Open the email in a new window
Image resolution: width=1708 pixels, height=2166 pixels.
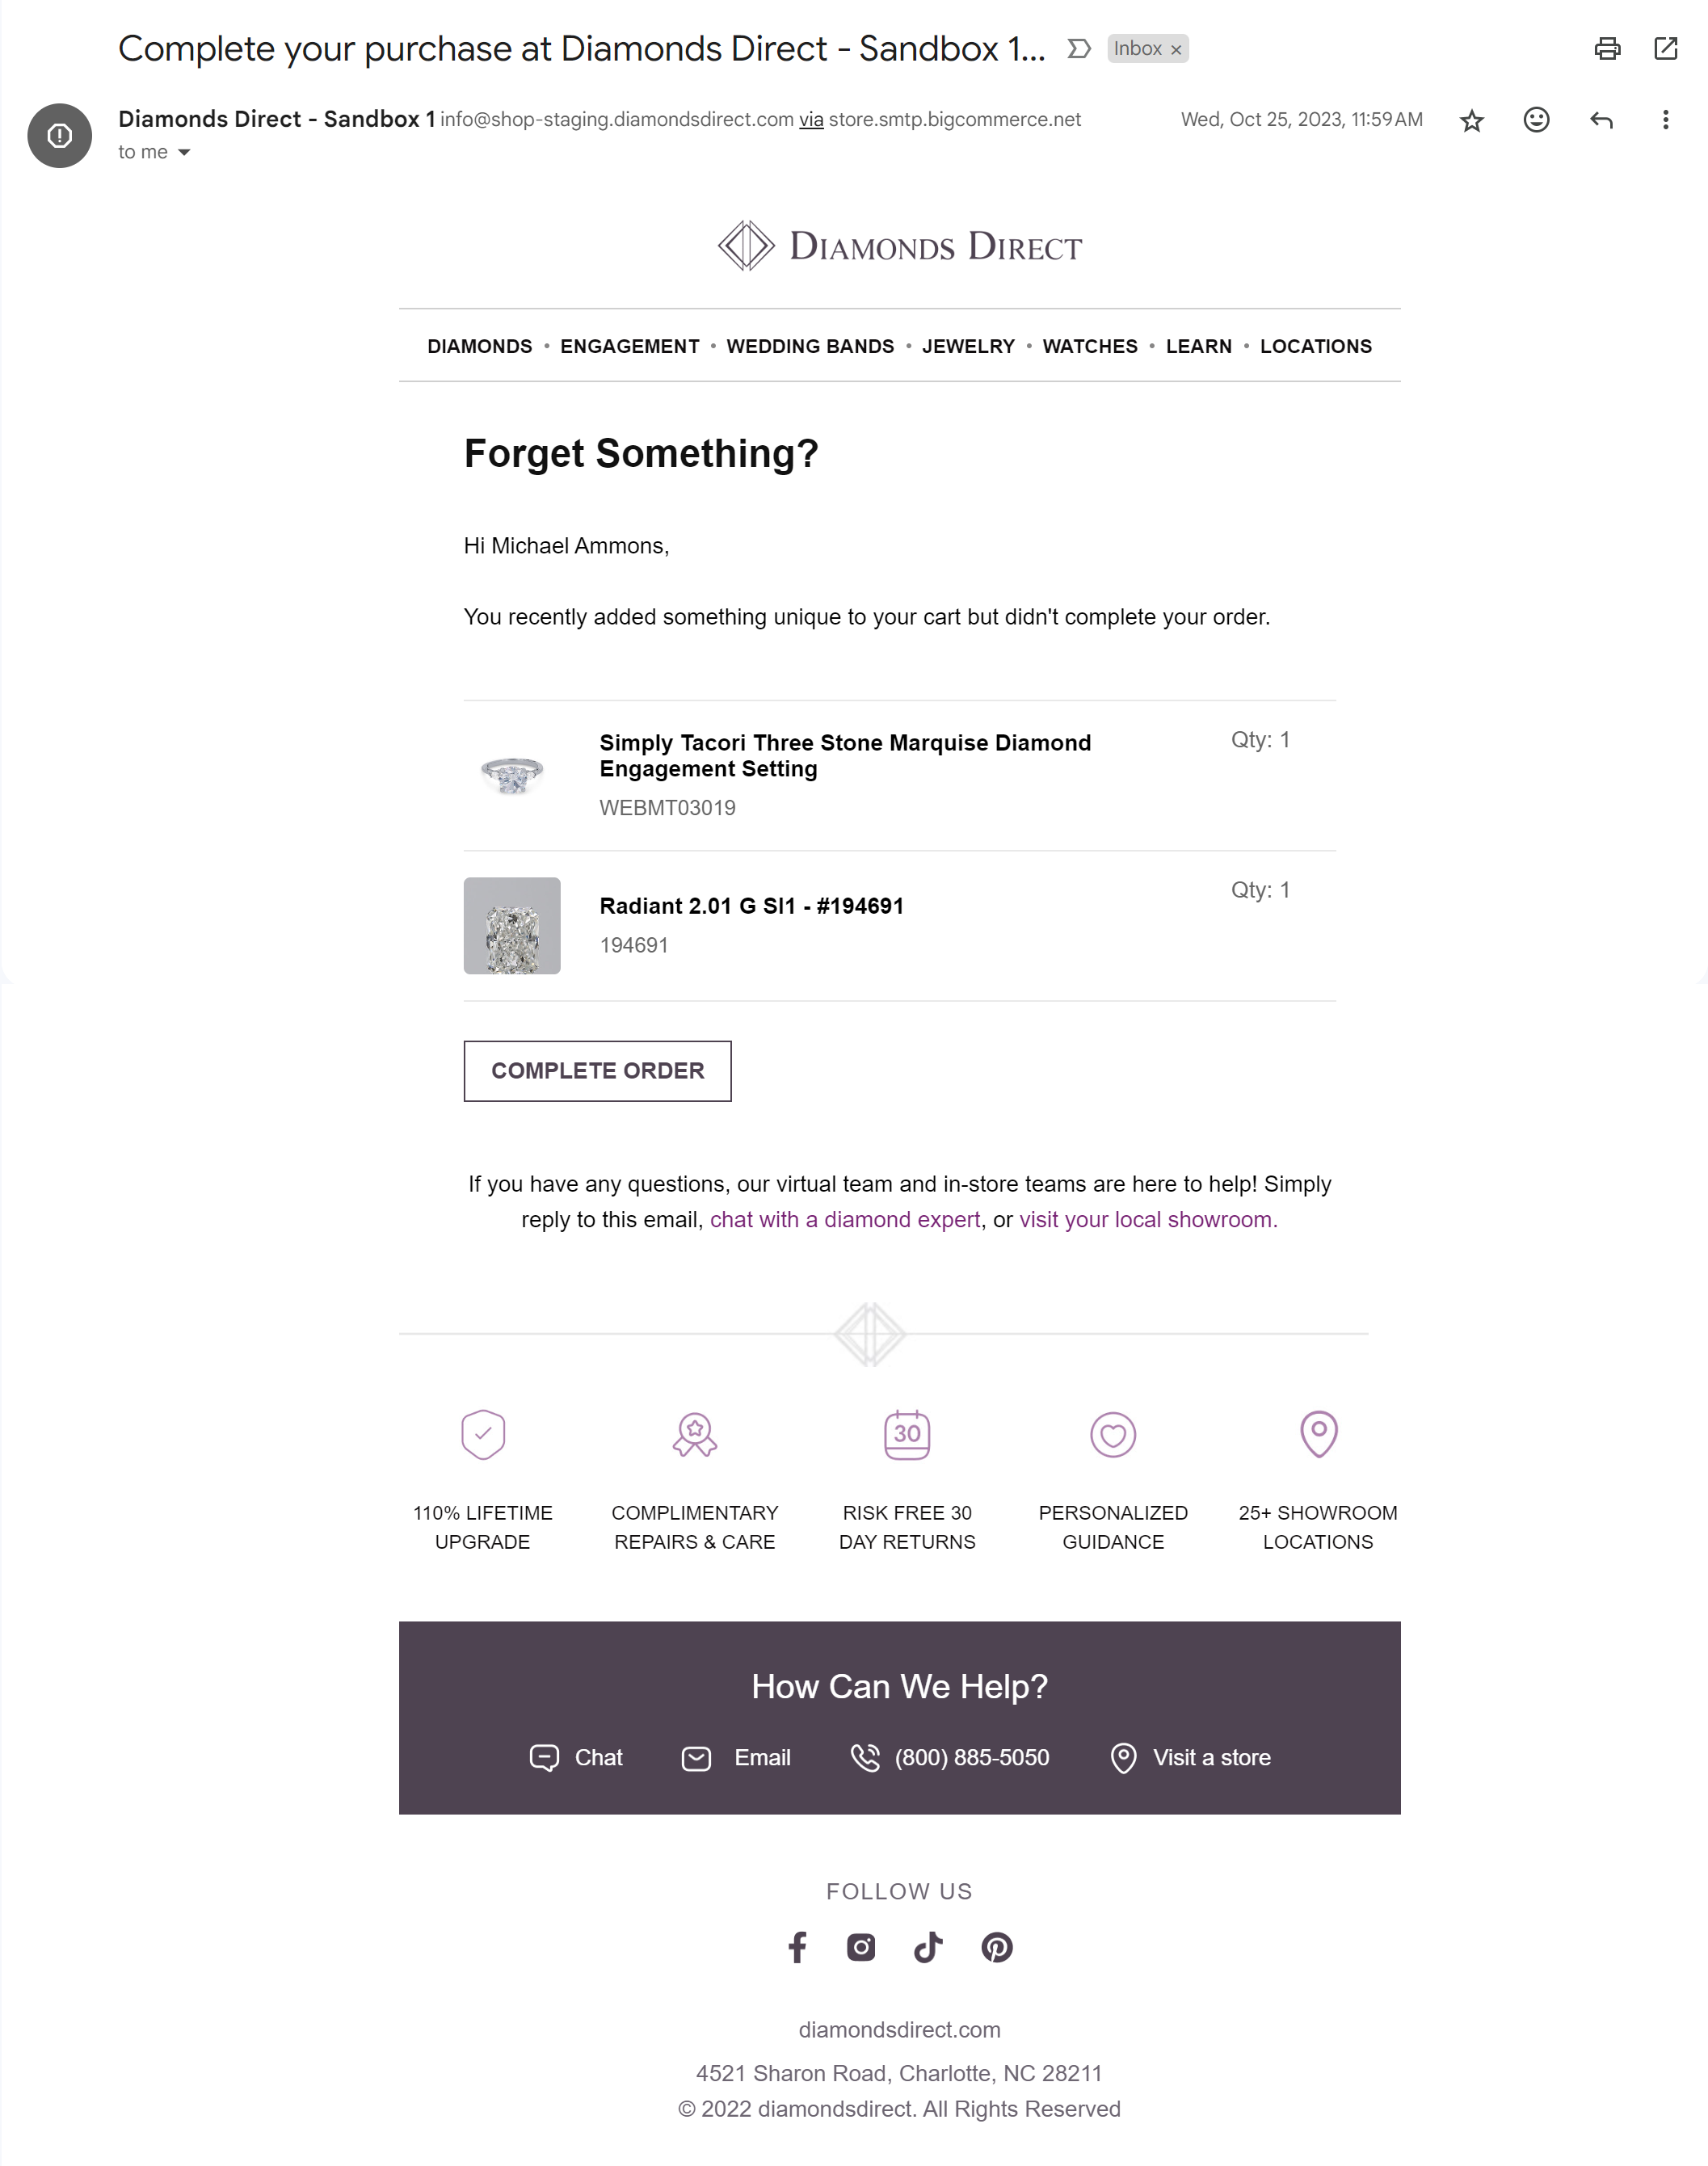coord(1666,48)
